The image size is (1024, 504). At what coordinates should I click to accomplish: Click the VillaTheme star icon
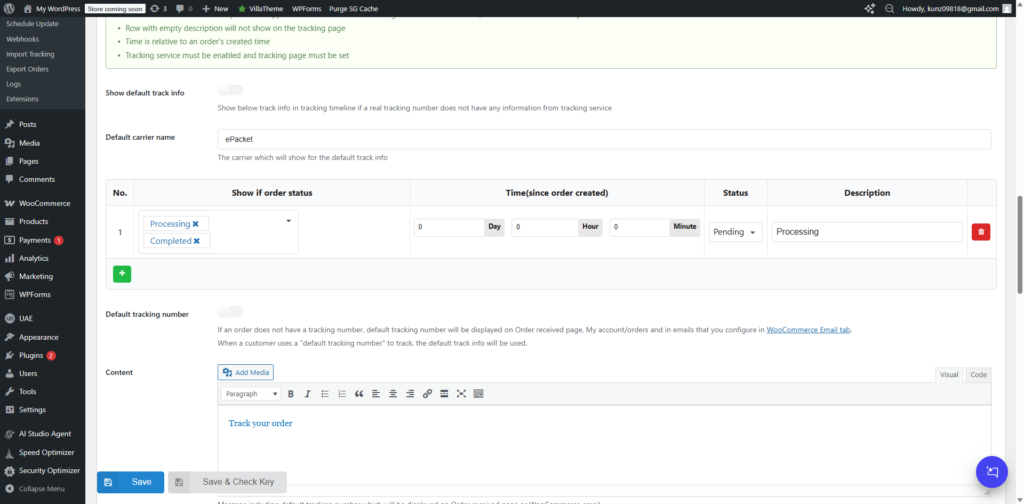(x=242, y=9)
